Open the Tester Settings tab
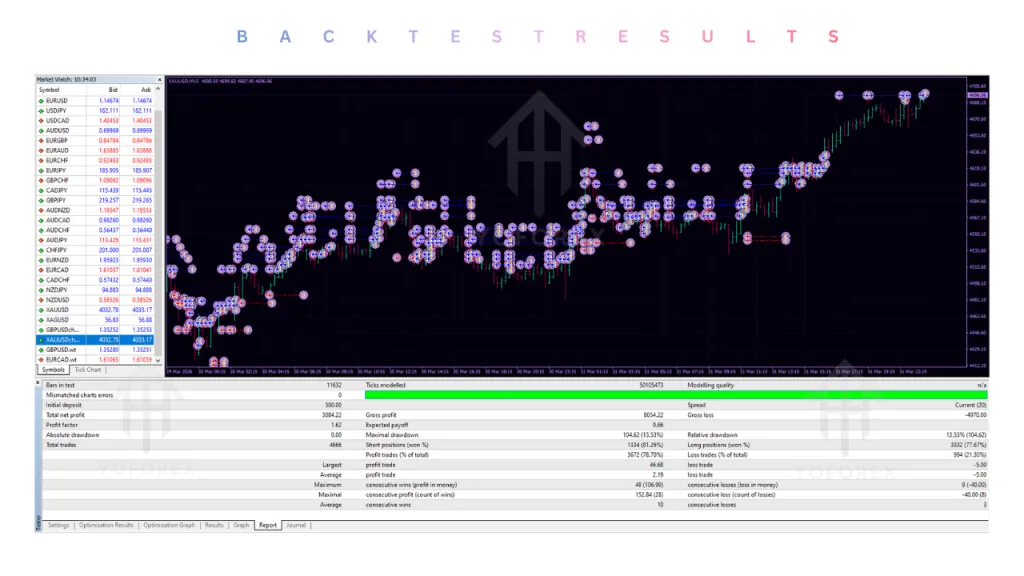1024x576 pixels. pos(58,525)
